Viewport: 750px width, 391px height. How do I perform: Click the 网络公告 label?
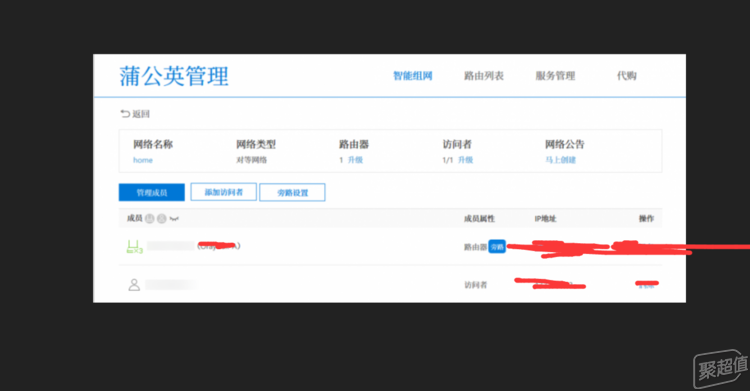click(x=565, y=144)
